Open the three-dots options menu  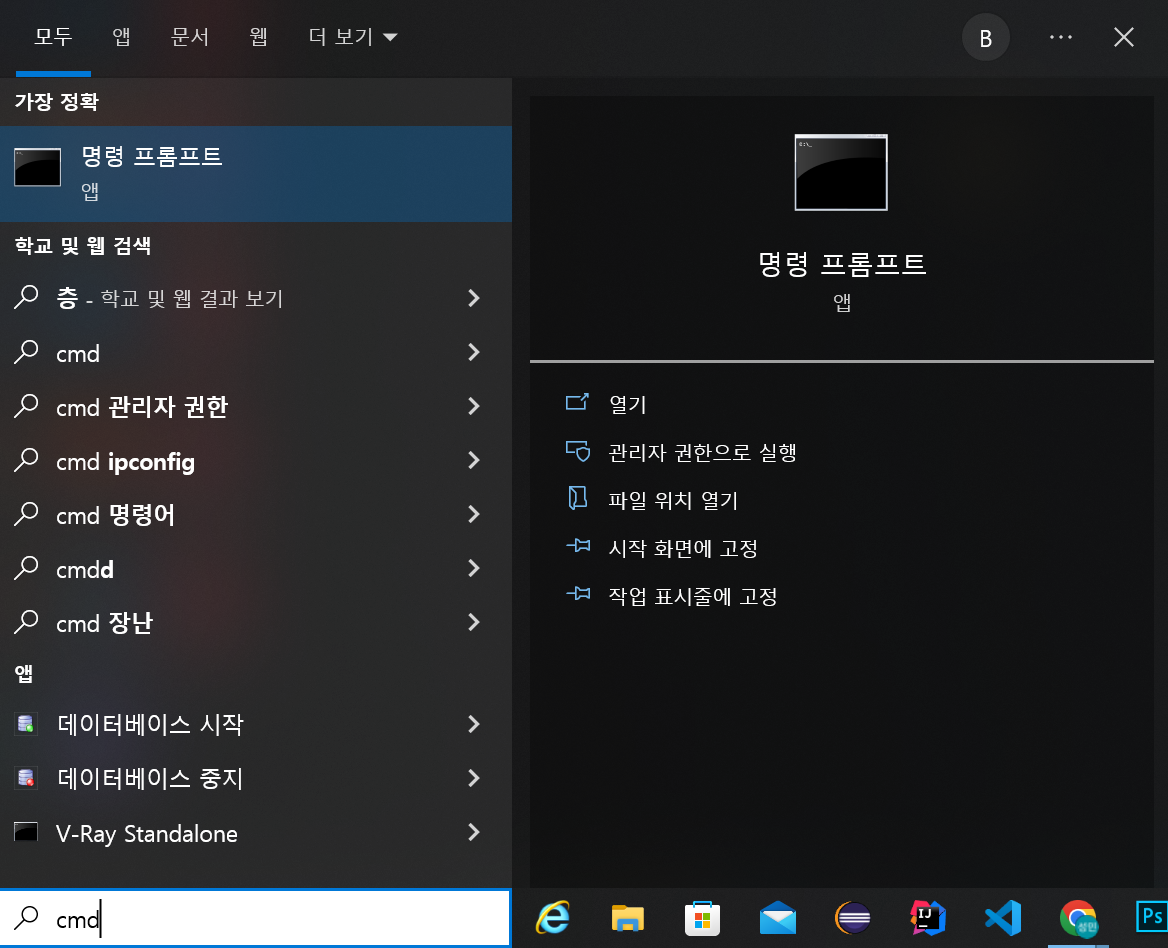(1061, 37)
